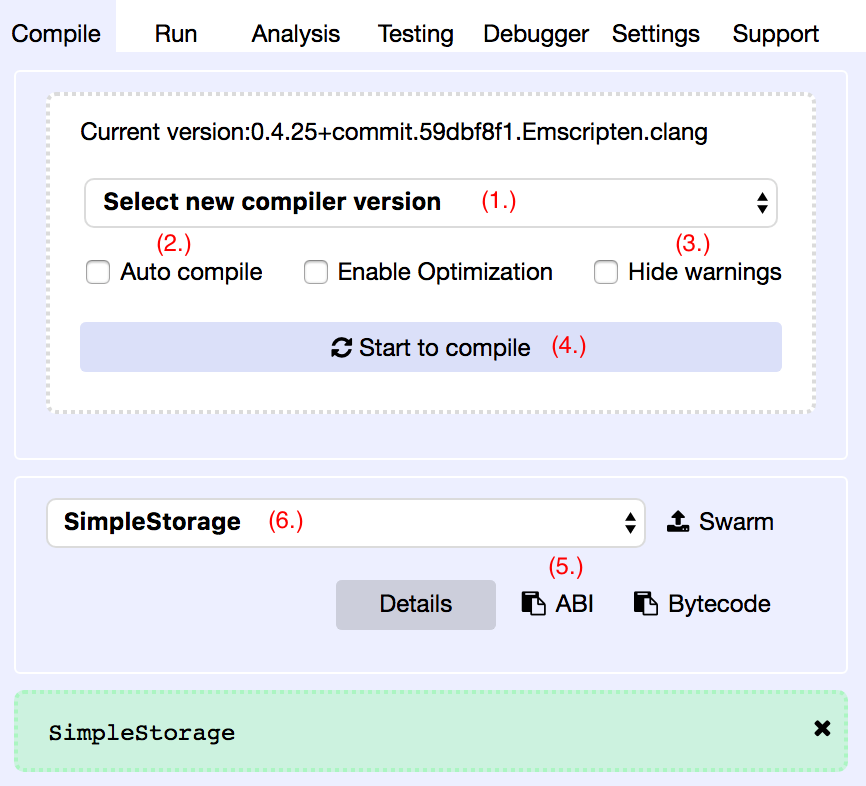Viewport: 866px width, 786px height.
Task: Select the Compile tab
Action: click(56, 34)
